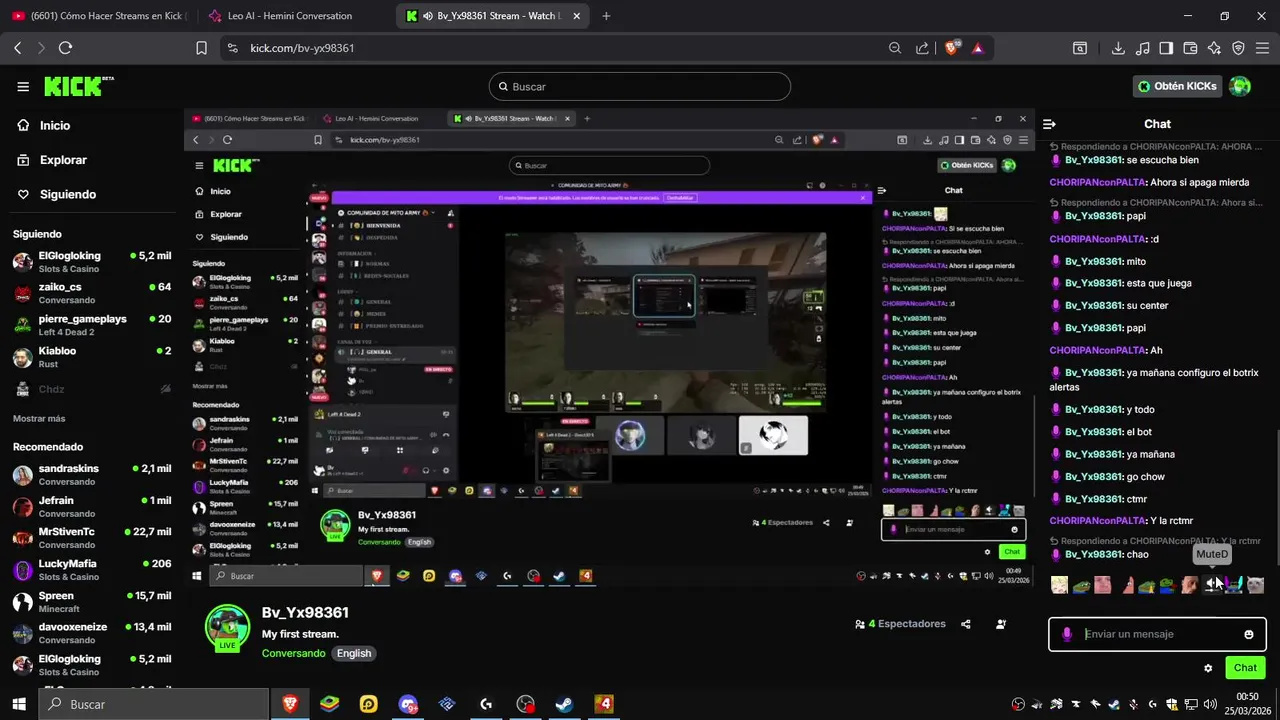The width and height of the screenshot is (1280, 720).
Task: Open Brave VPN shield icon
Action: [1238, 48]
